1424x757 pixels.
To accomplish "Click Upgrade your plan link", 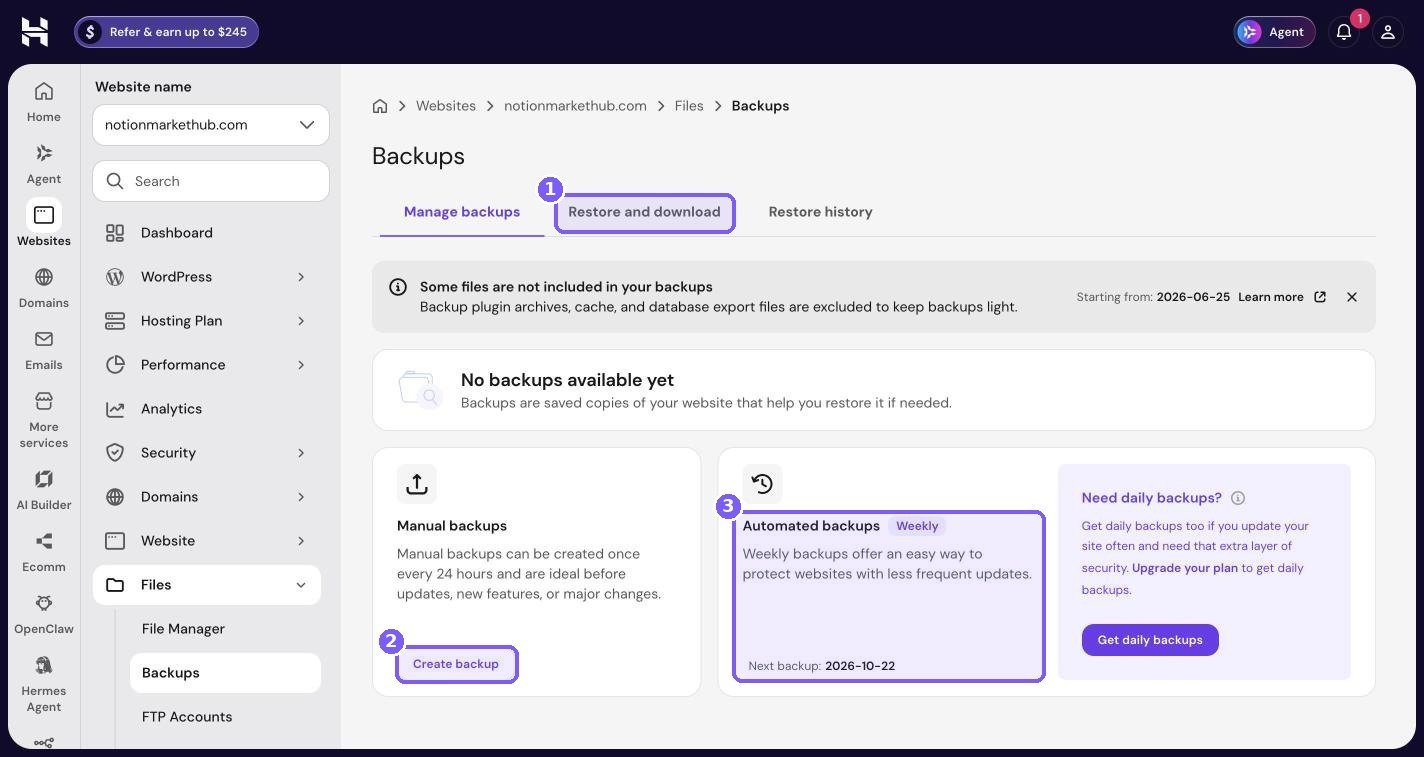I will [1185, 568].
